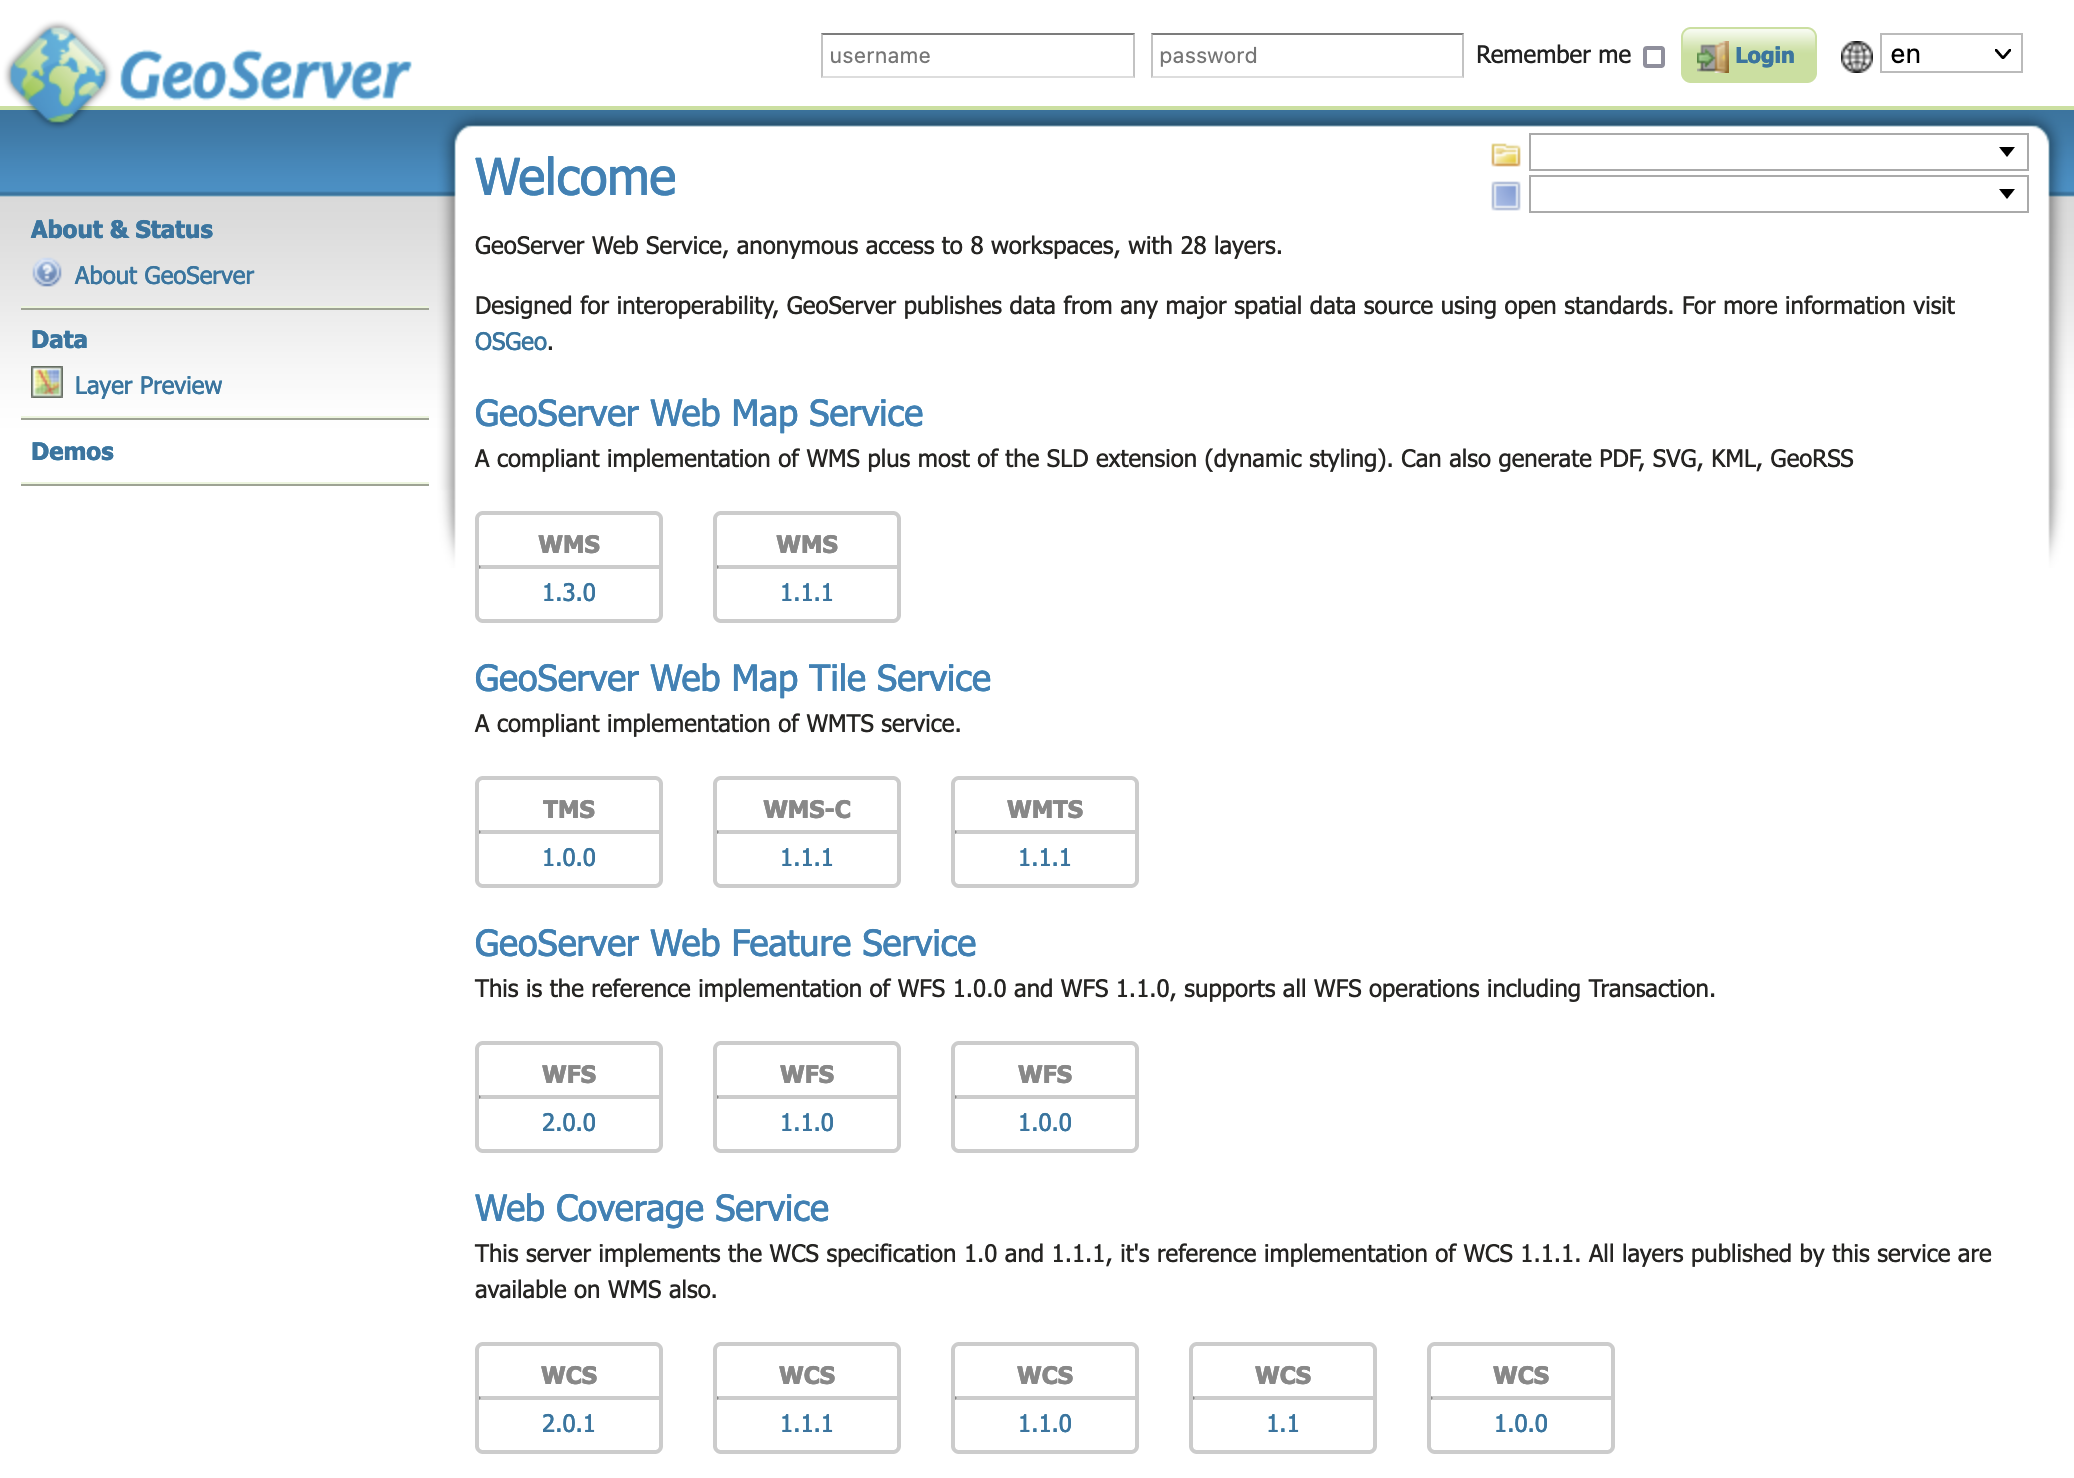
Task: Open the Data menu section
Action: [59, 339]
